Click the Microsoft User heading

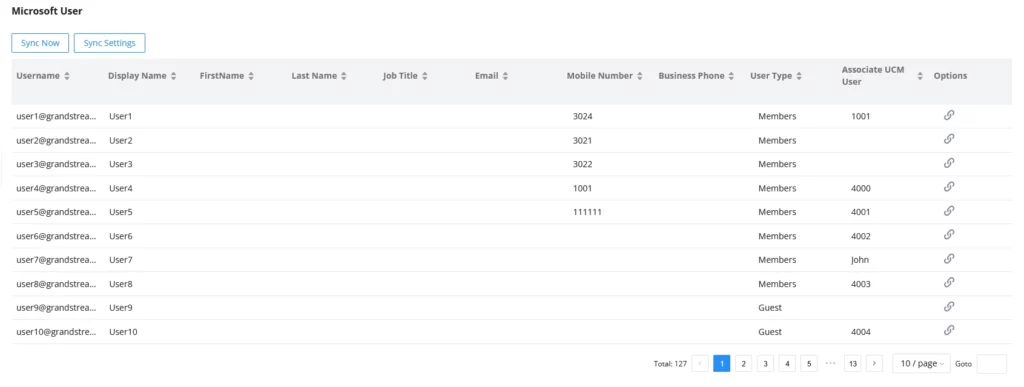click(47, 11)
